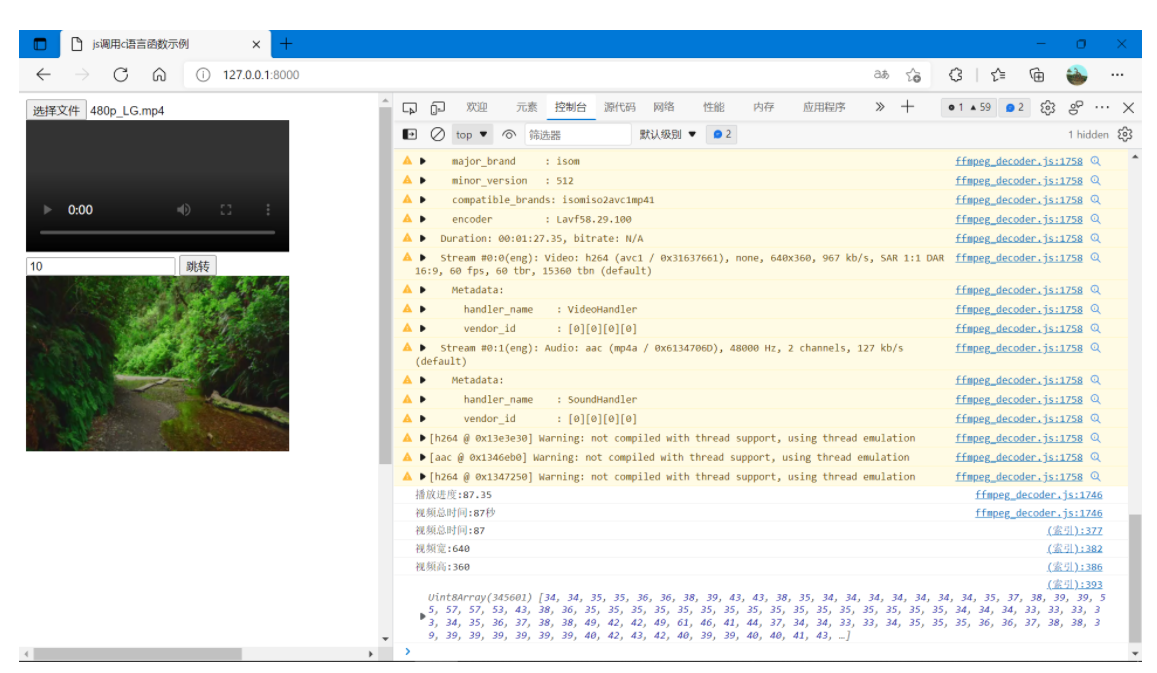Click the 选择文件 button
Viewport: 1157px width, 673px height.
(56, 110)
